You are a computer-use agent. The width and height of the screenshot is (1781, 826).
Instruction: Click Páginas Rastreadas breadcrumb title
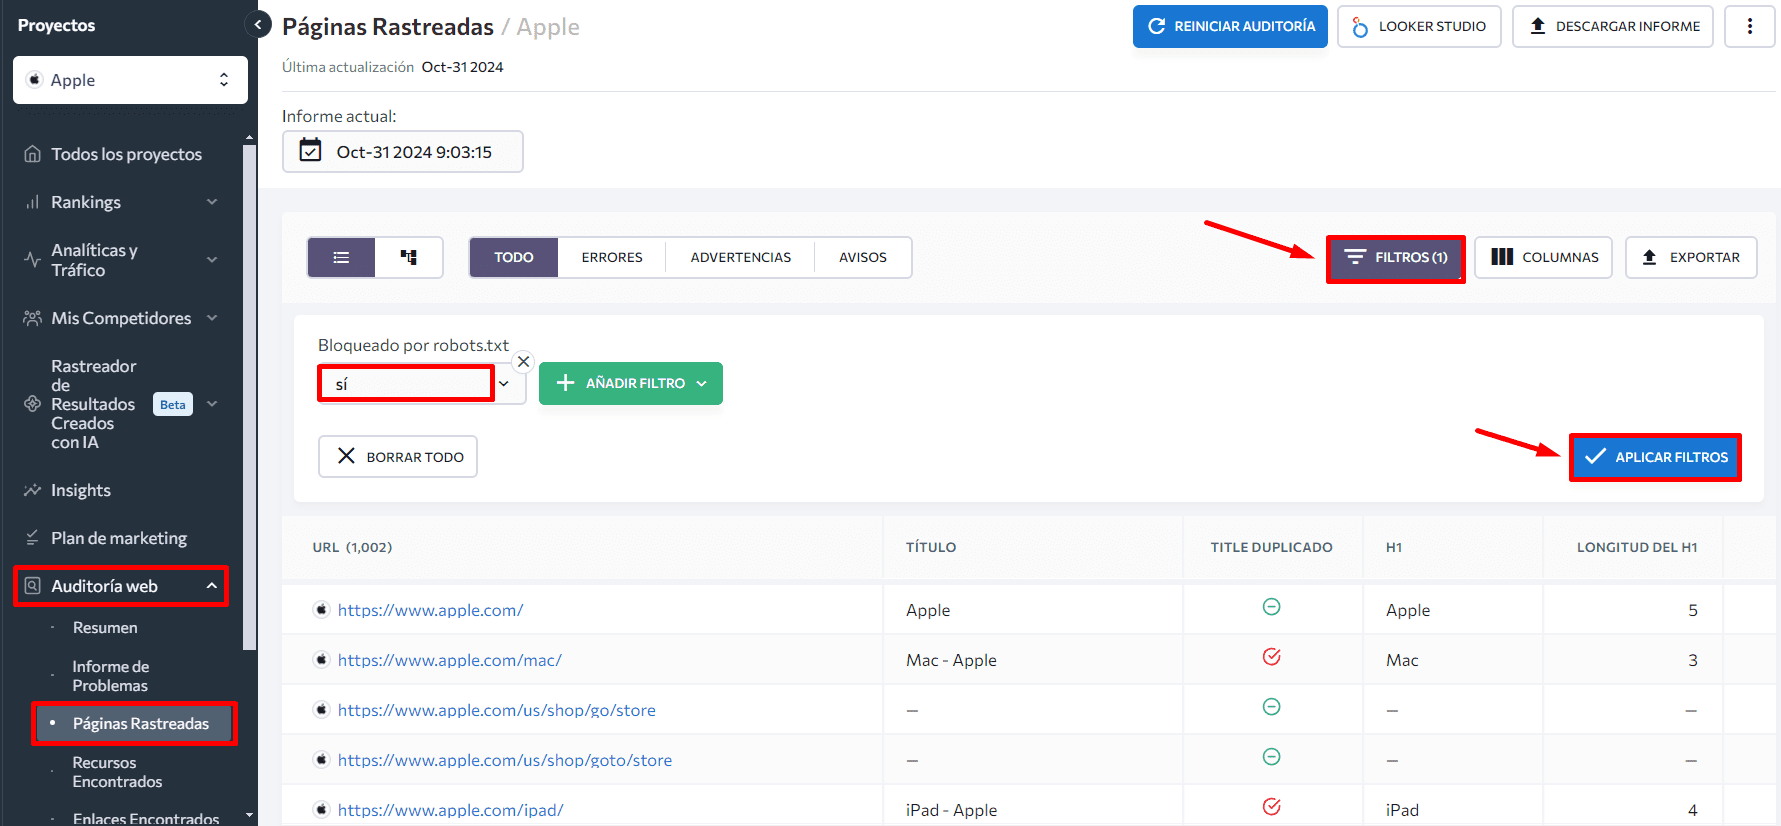point(388,27)
